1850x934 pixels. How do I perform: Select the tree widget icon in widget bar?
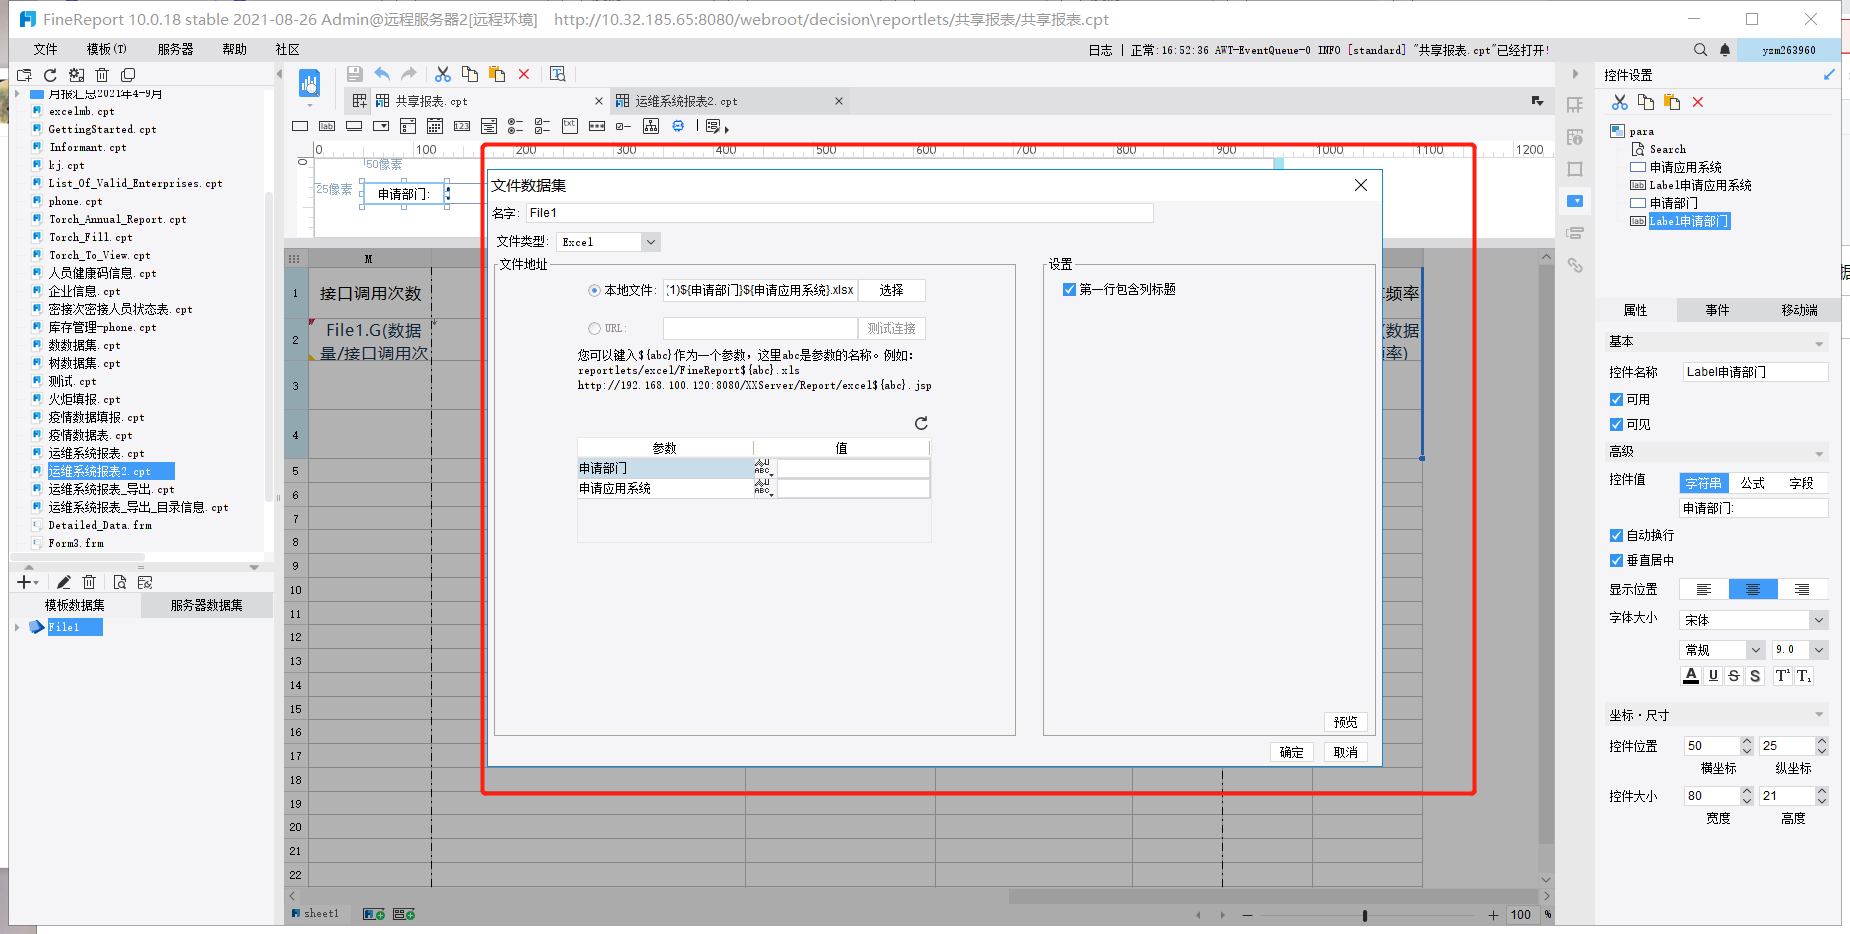(651, 126)
